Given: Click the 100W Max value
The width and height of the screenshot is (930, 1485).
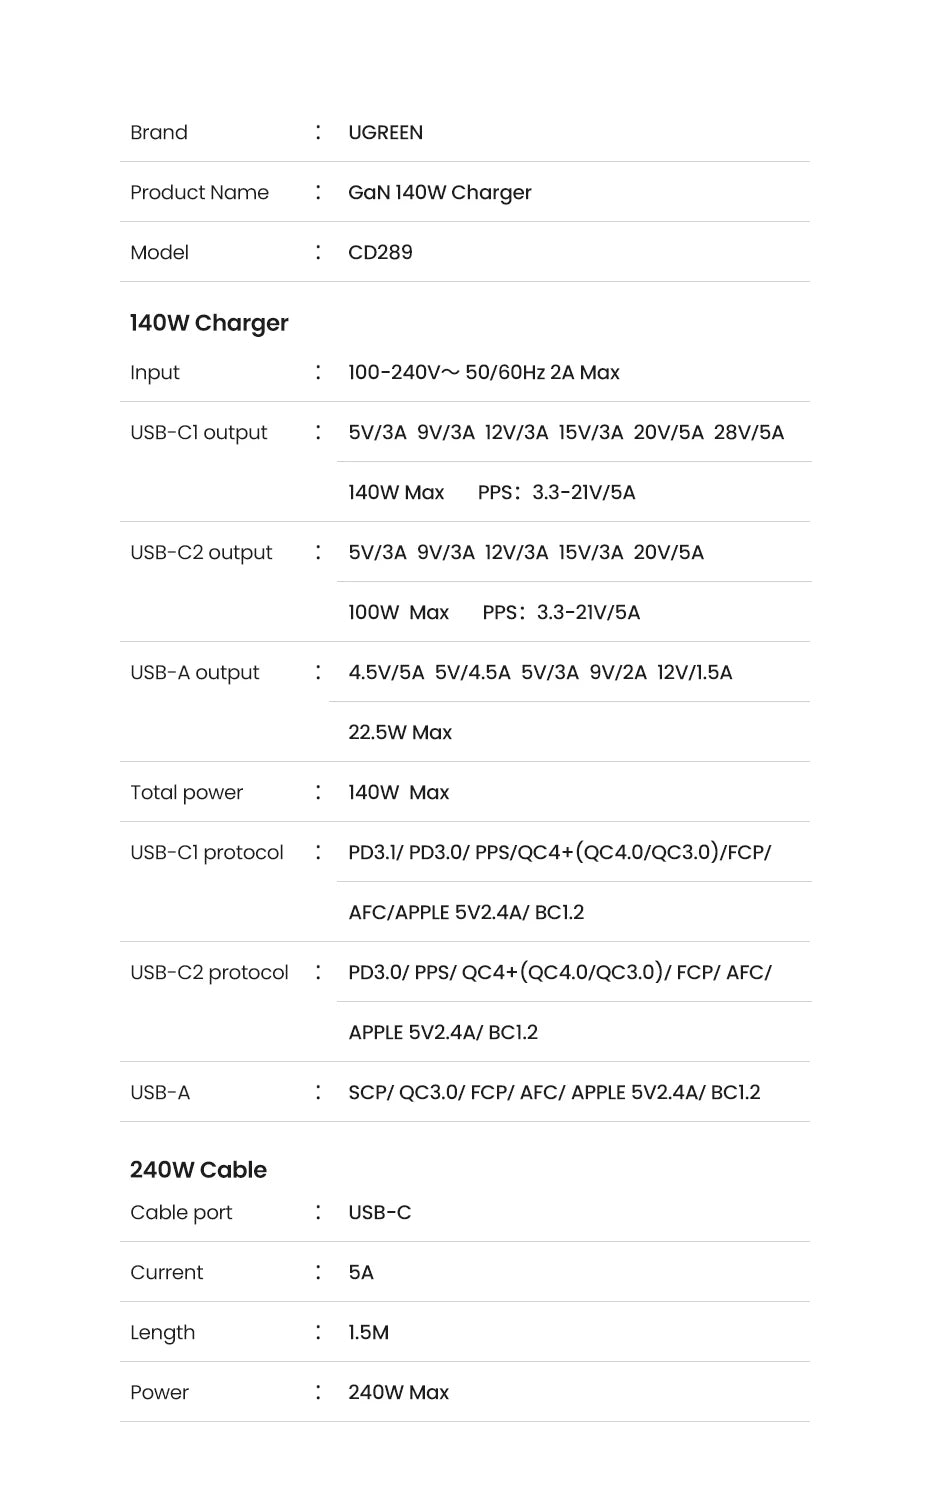Looking at the screenshot, I should 398,612.
